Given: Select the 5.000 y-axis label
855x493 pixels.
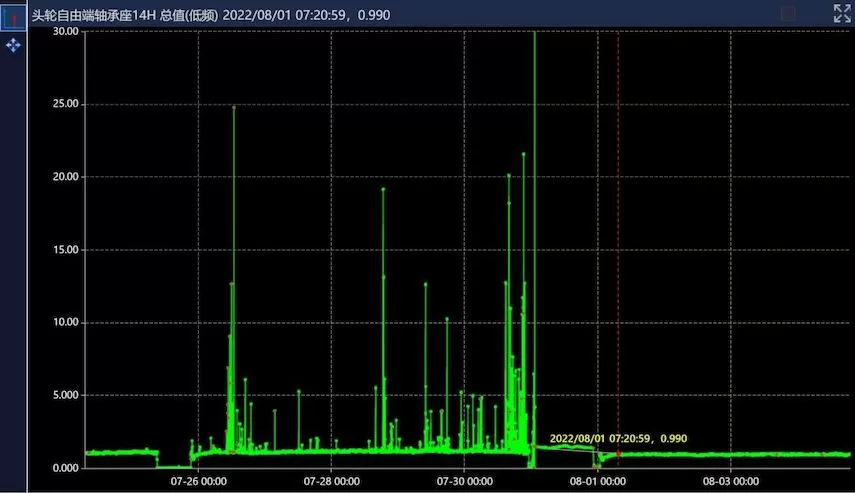Looking at the screenshot, I should point(66,395).
